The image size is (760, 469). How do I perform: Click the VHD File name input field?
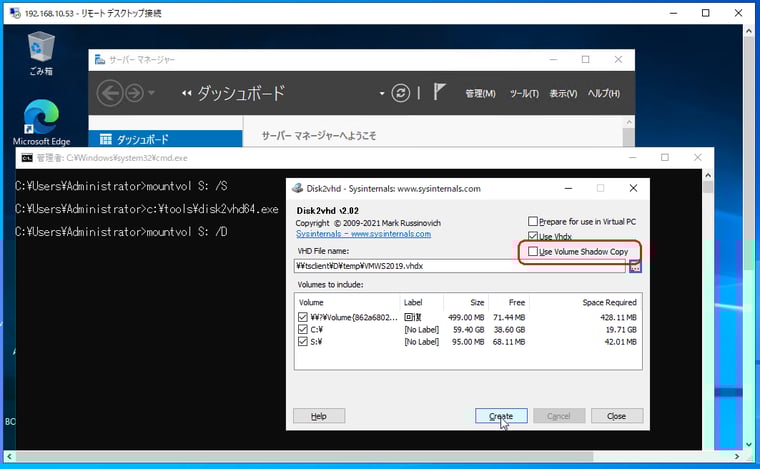click(x=459, y=266)
